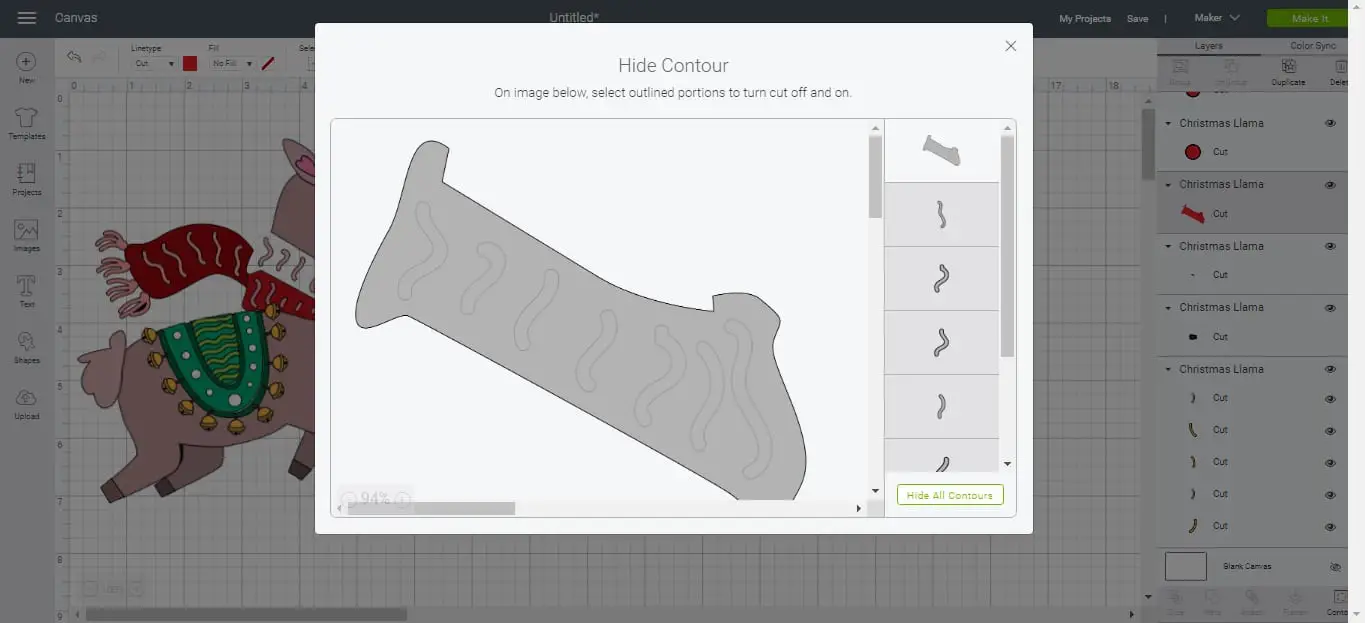Click Hide All Contours button
The width and height of the screenshot is (1365, 623).
point(950,495)
